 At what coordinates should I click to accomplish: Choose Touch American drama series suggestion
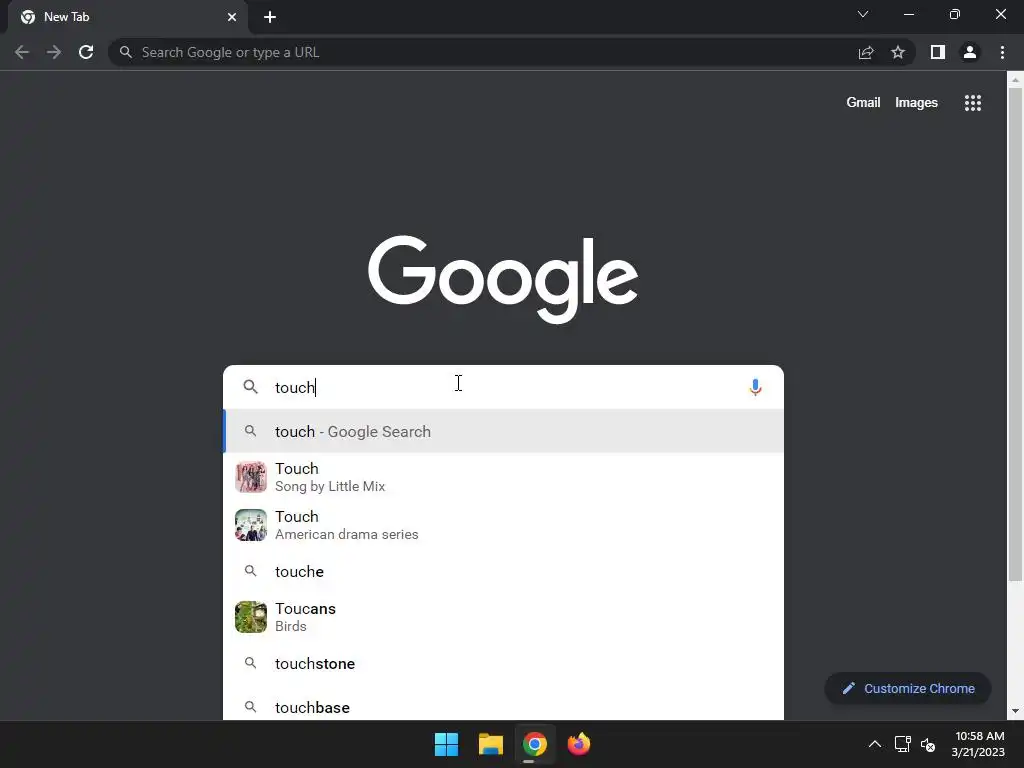[x=504, y=525]
